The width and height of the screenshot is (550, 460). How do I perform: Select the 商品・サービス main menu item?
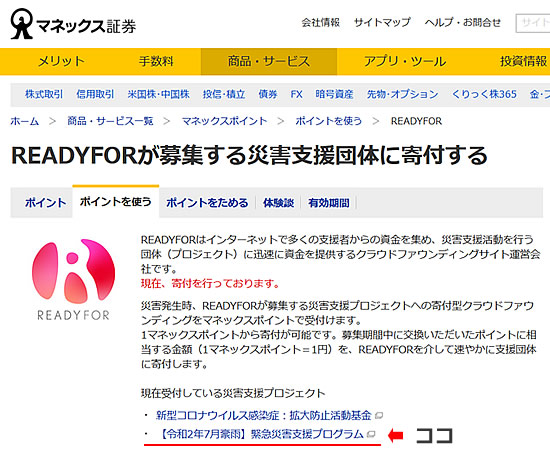[269, 61]
